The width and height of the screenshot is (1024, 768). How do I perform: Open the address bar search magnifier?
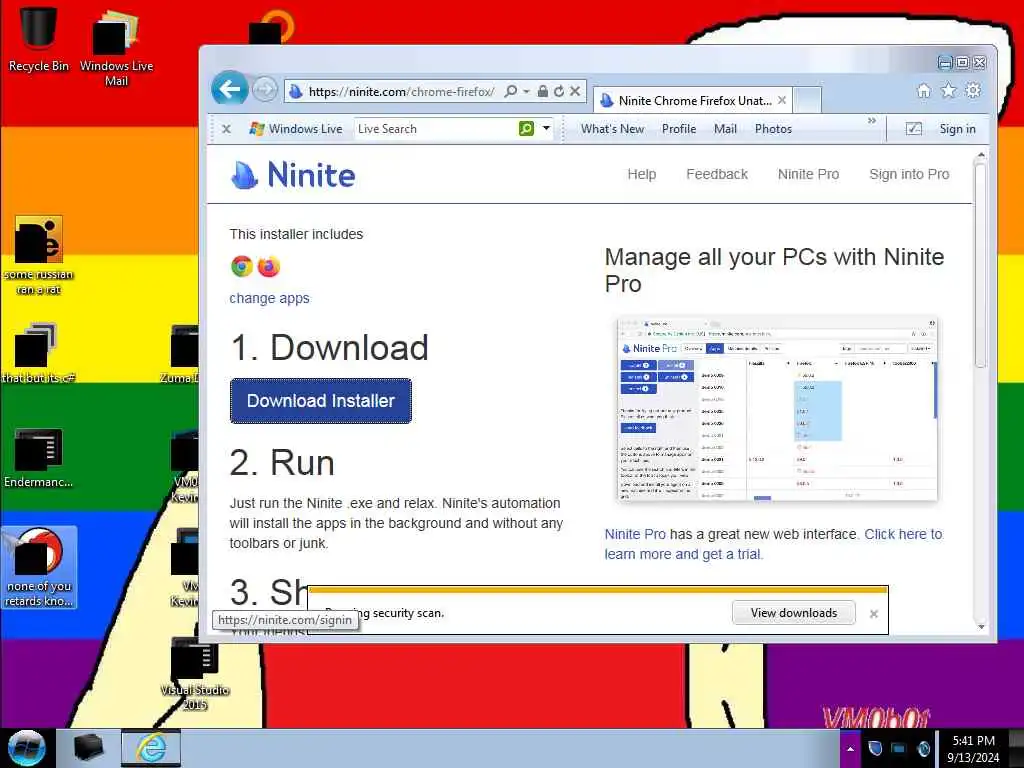point(511,91)
